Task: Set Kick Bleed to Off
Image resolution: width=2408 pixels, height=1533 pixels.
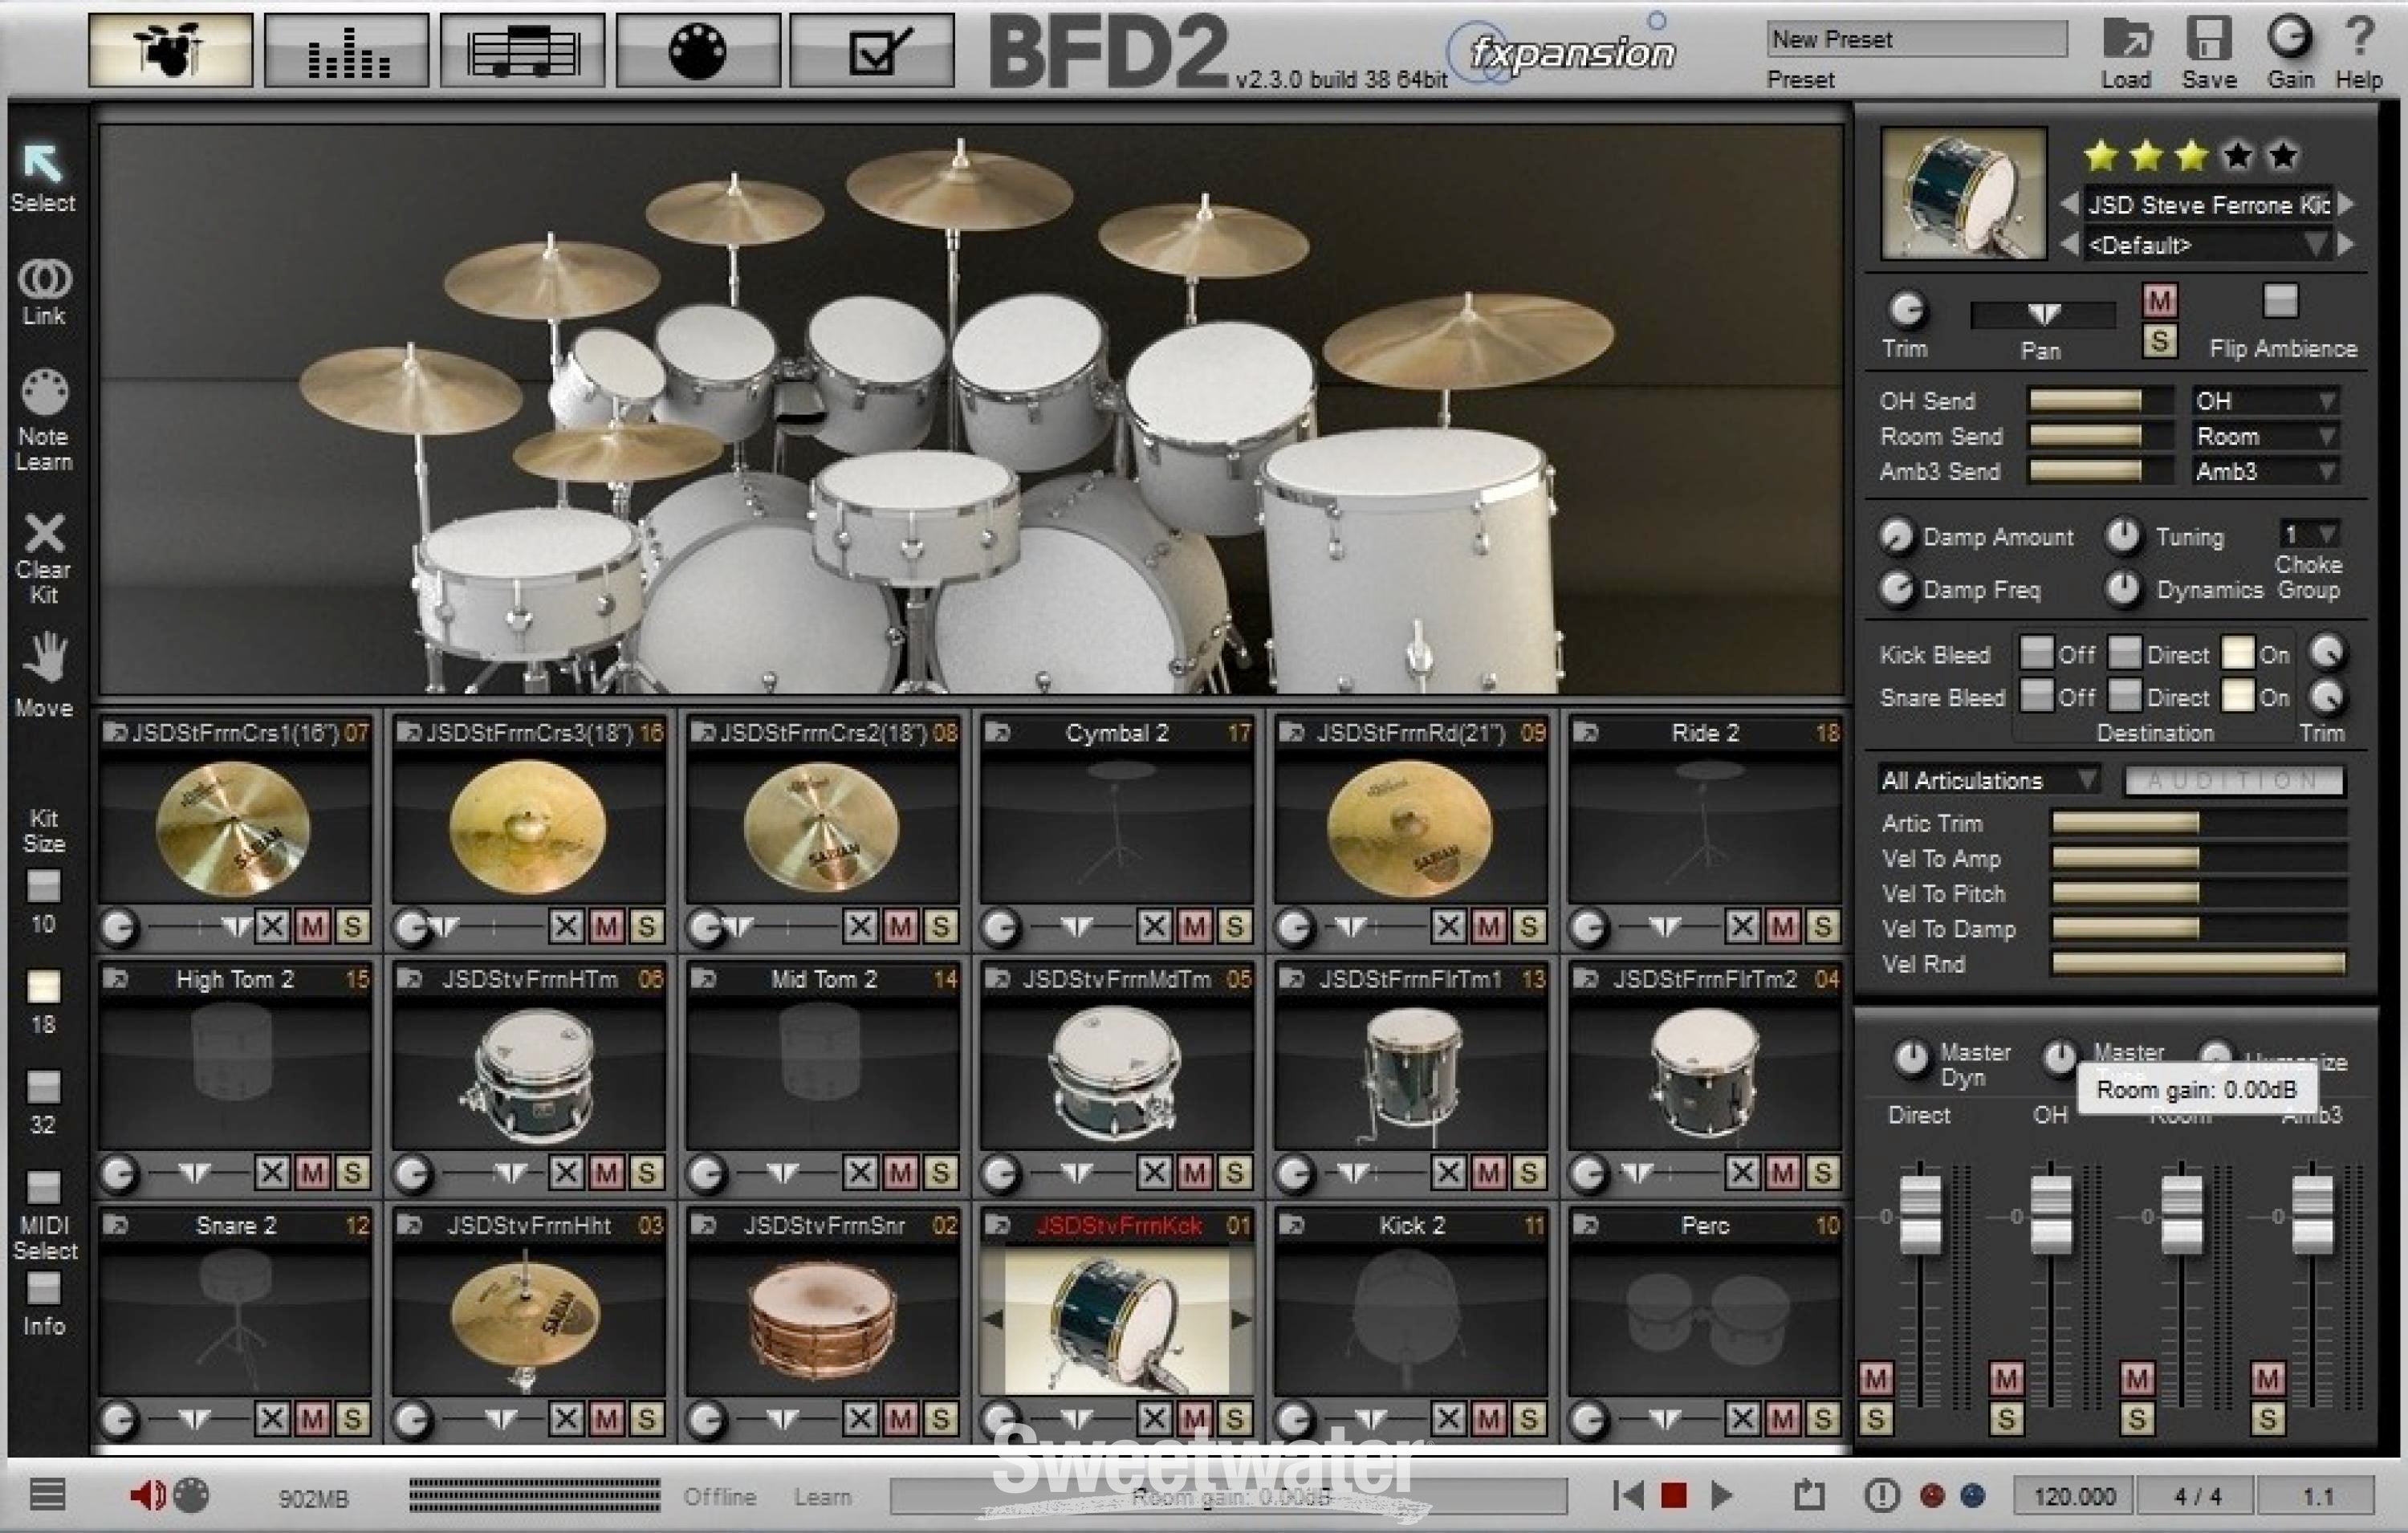Action: [x=2036, y=652]
